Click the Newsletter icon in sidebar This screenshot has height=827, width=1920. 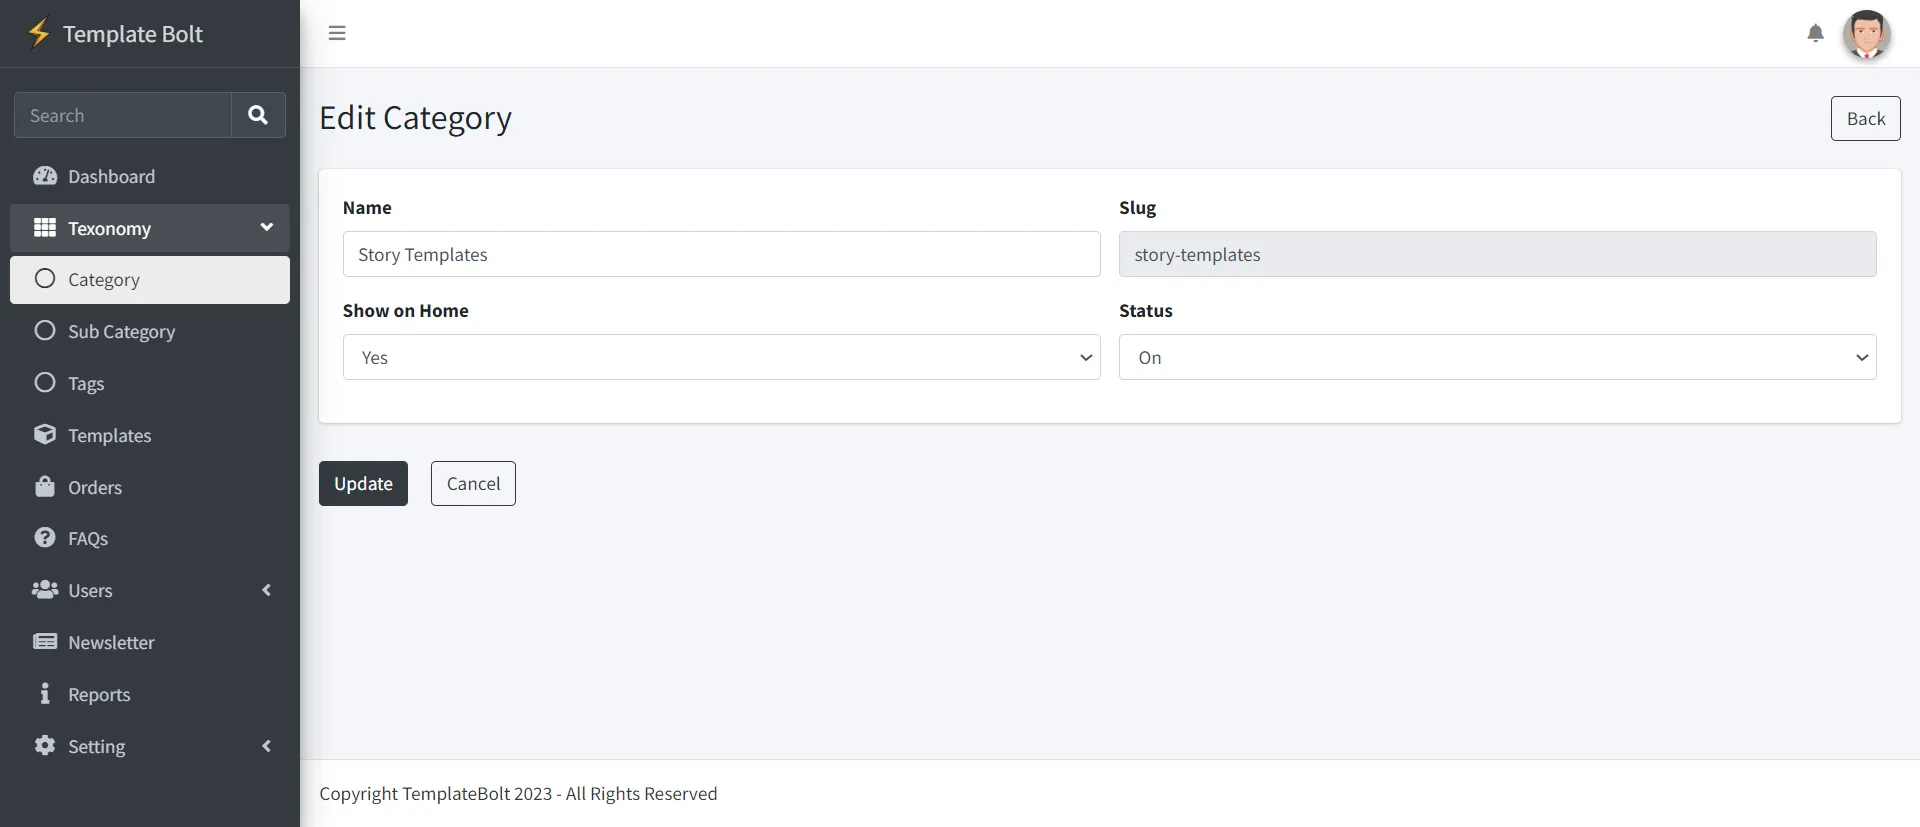click(x=44, y=642)
